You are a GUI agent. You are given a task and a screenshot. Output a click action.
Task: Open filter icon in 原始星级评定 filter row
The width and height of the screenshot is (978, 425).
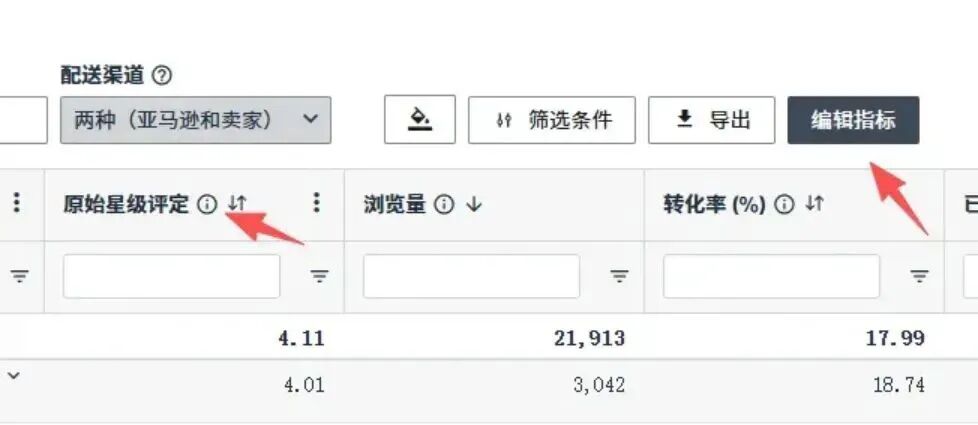pos(319,276)
